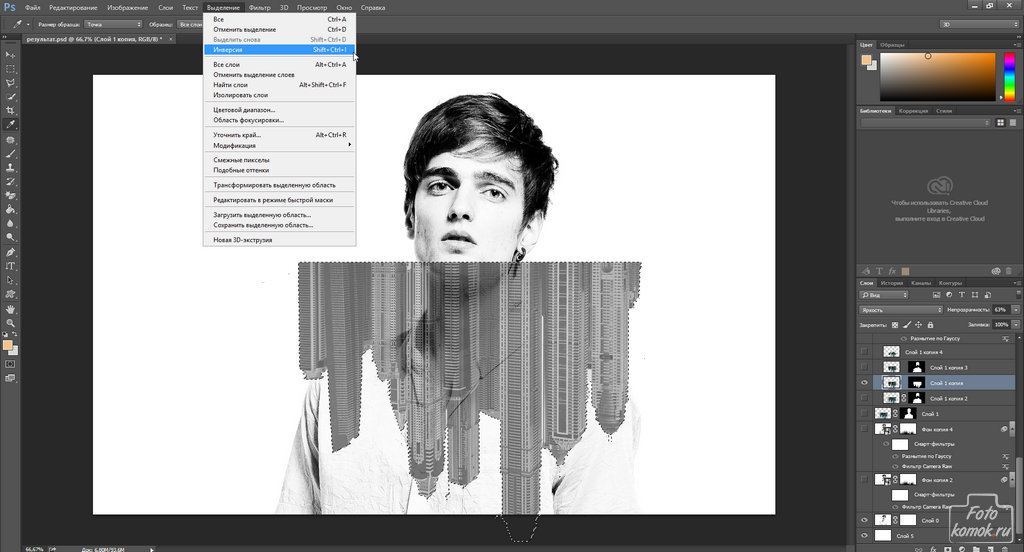Select the Lasso tool
This screenshot has width=1024, height=552.
coord(11,83)
